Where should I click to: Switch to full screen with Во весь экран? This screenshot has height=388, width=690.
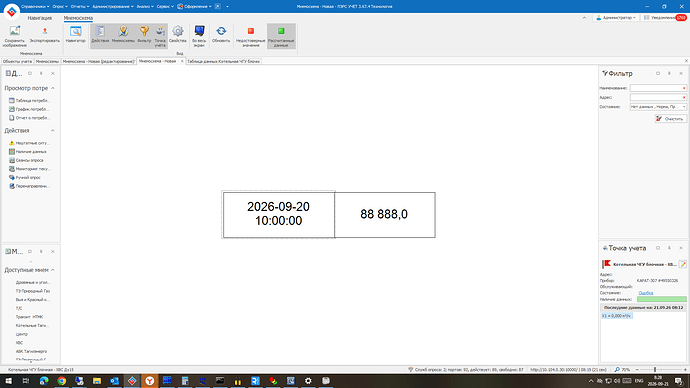click(x=199, y=36)
